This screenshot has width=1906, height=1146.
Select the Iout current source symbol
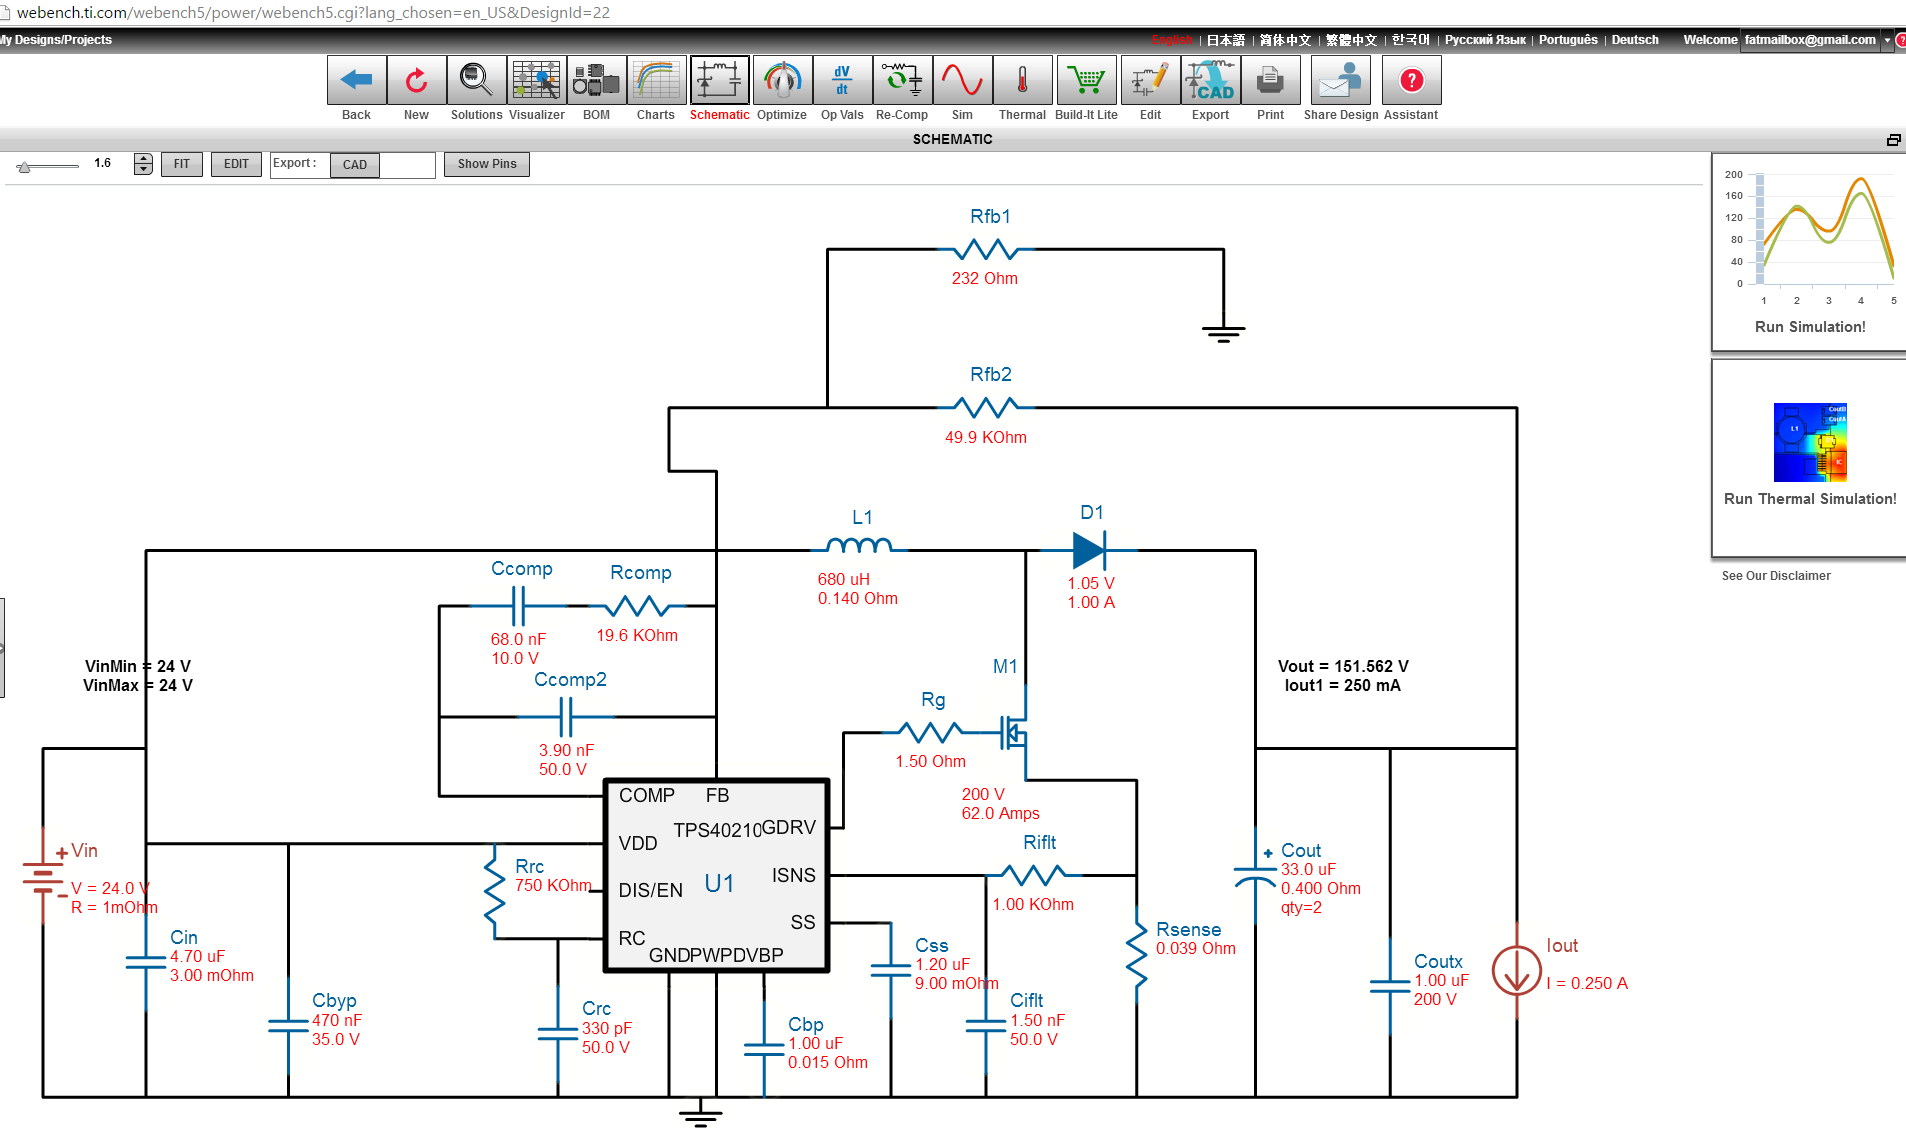pos(1516,971)
